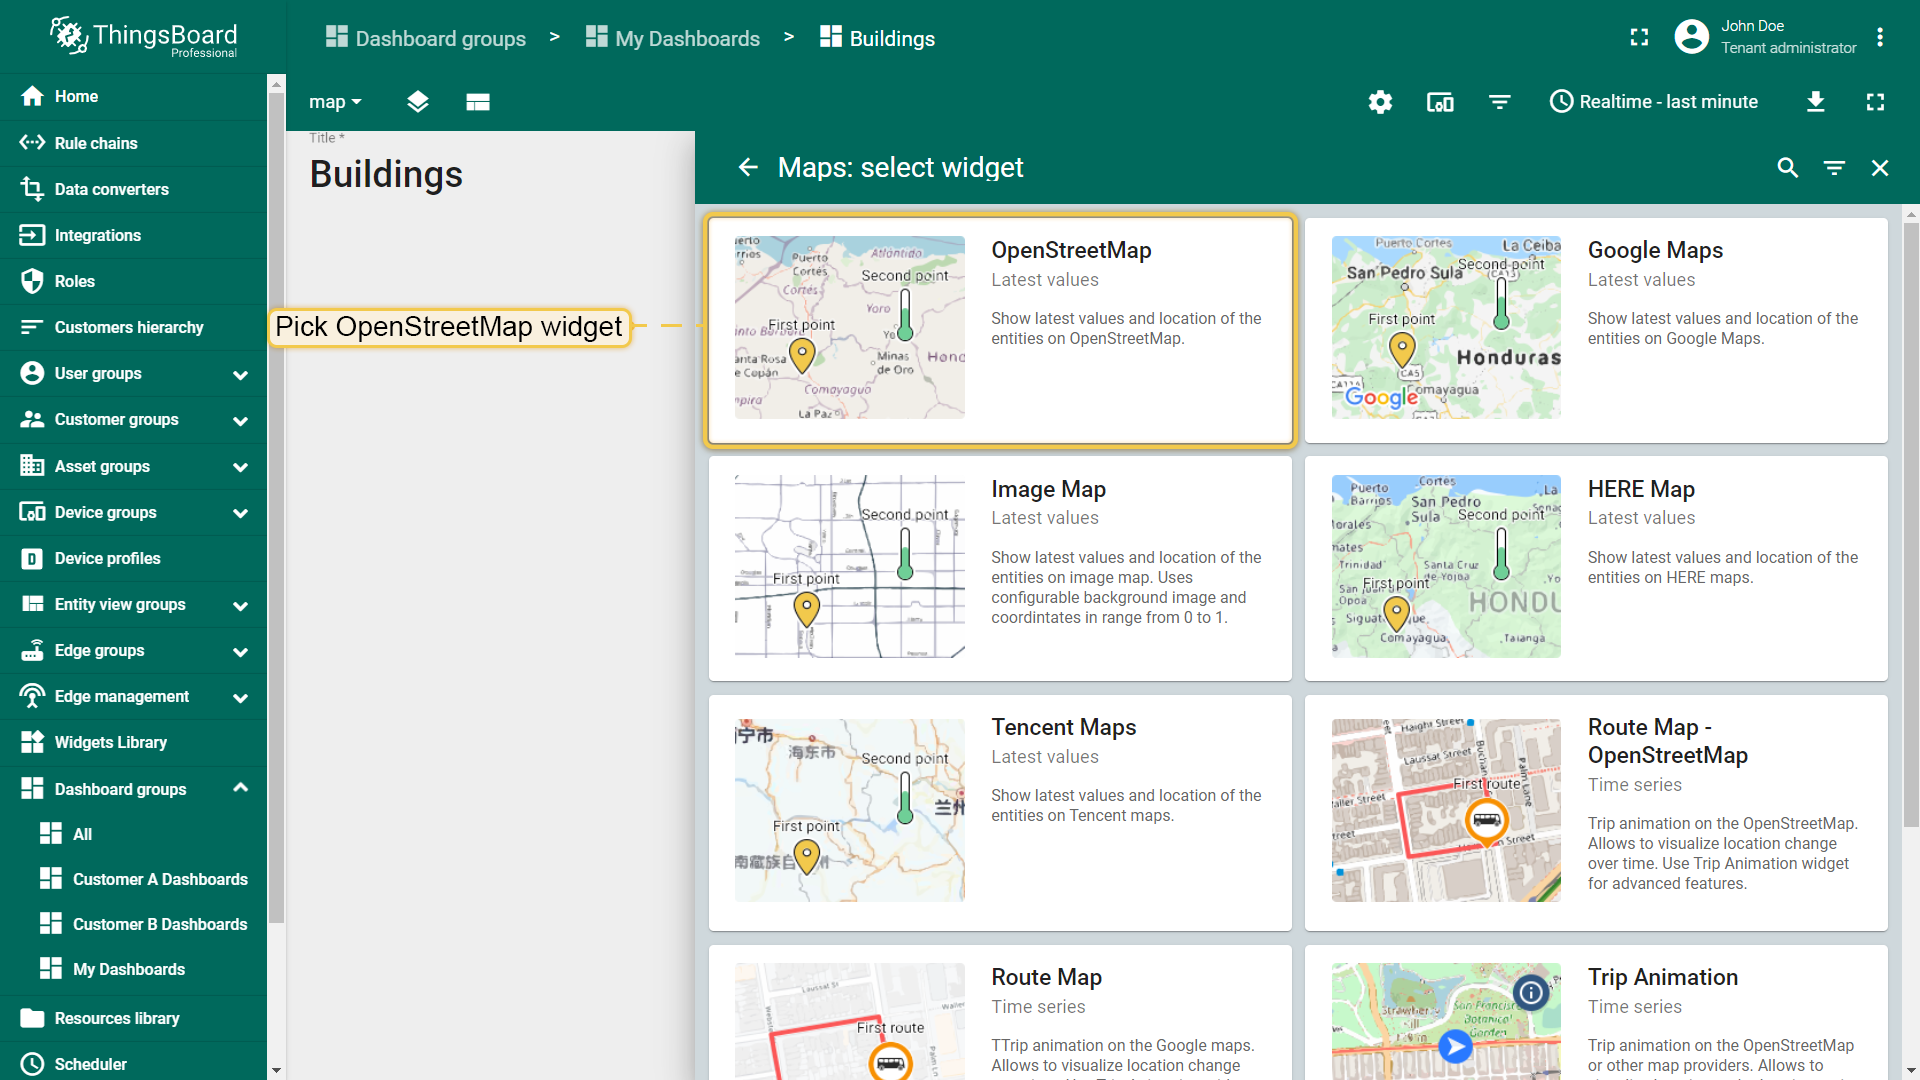The width and height of the screenshot is (1920, 1080).
Task: Open entity aliases icon in toolbar
Action: tap(1440, 102)
